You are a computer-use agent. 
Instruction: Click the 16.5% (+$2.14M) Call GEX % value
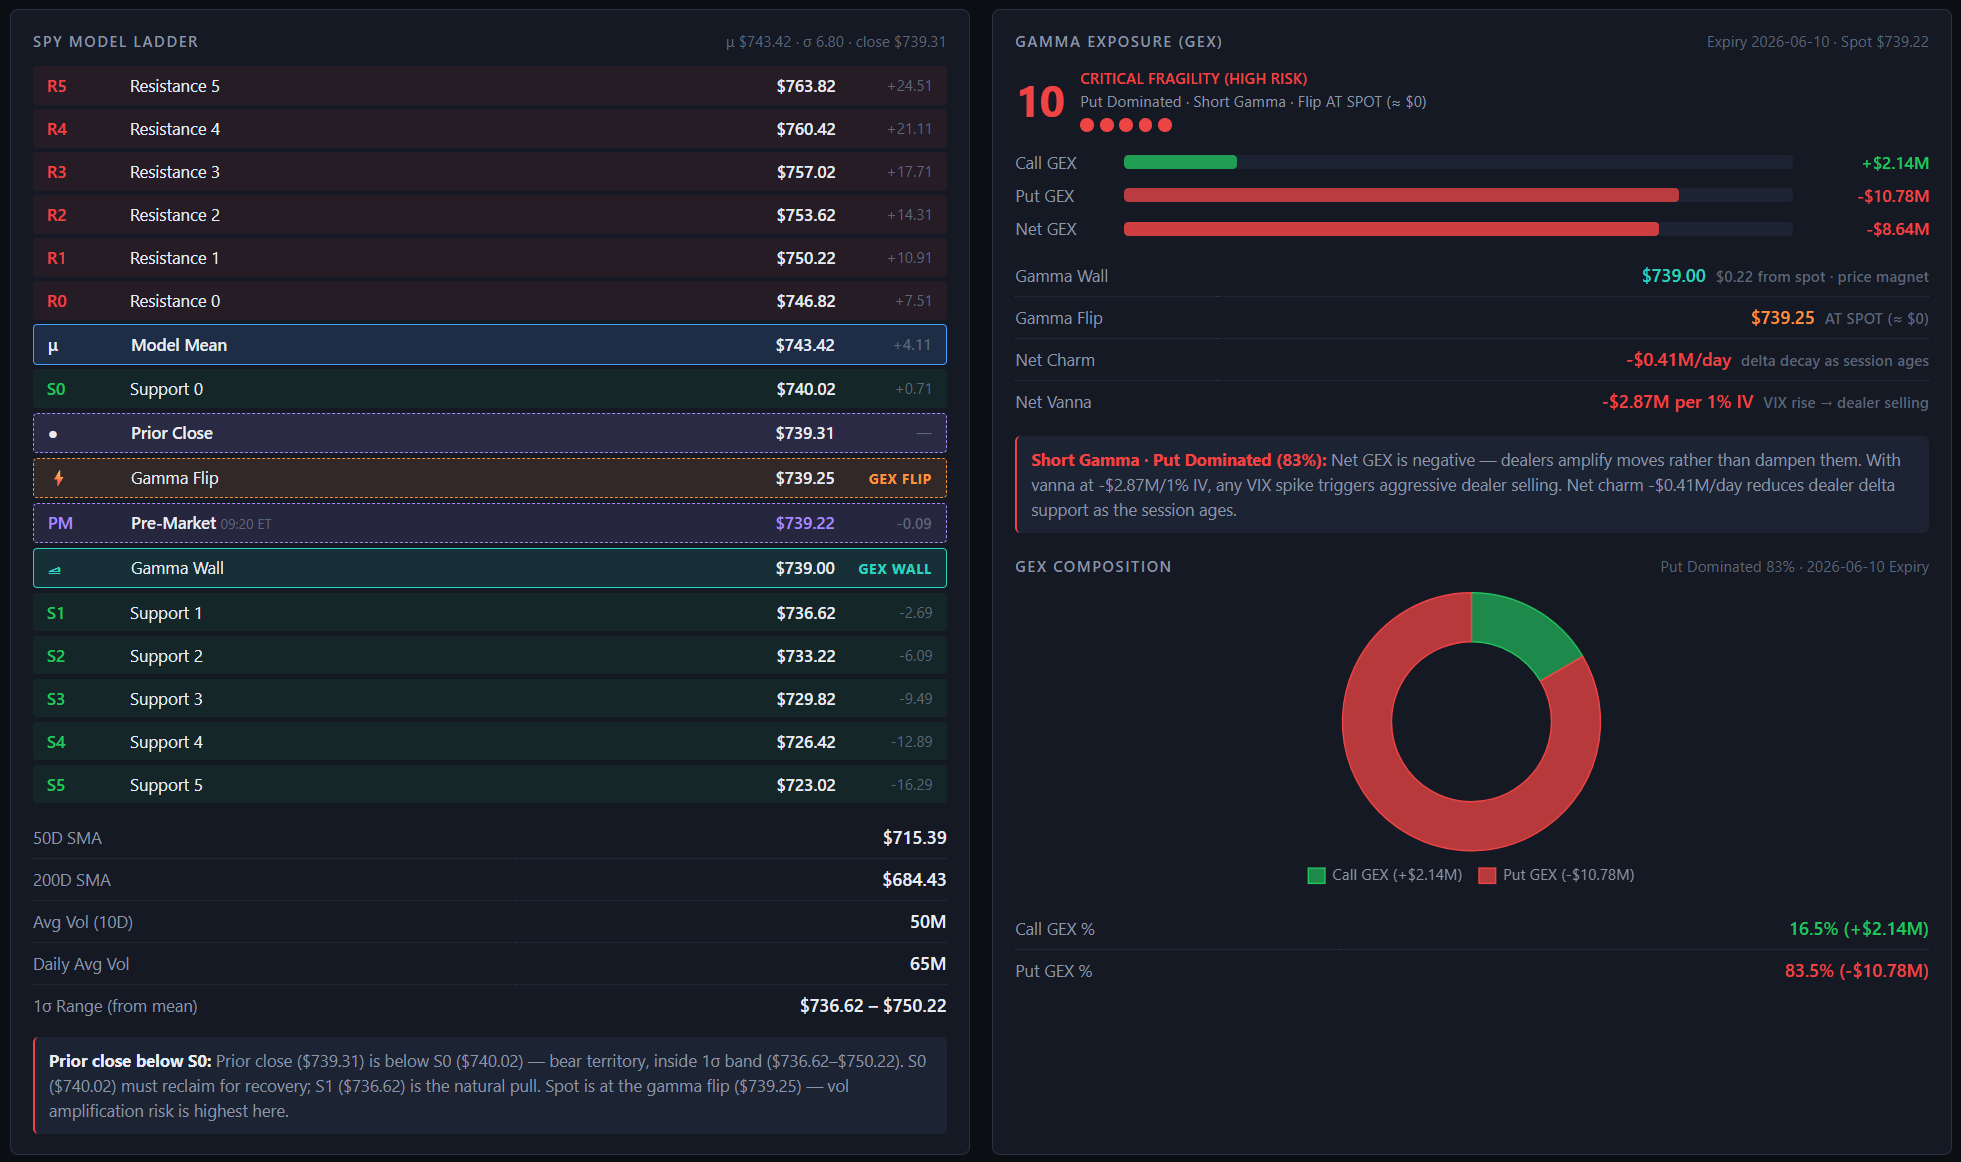coord(1858,929)
